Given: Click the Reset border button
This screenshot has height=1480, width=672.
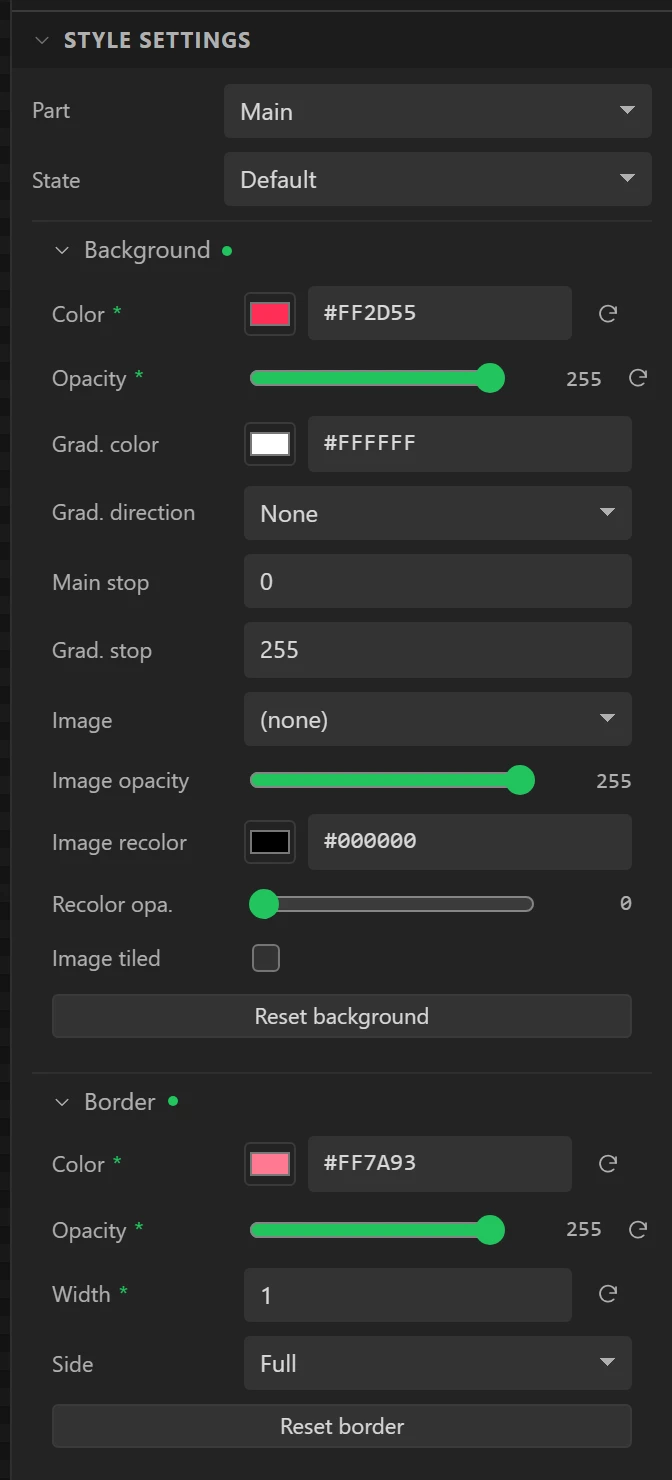Looking at the screenshot, I should 342,1426.
